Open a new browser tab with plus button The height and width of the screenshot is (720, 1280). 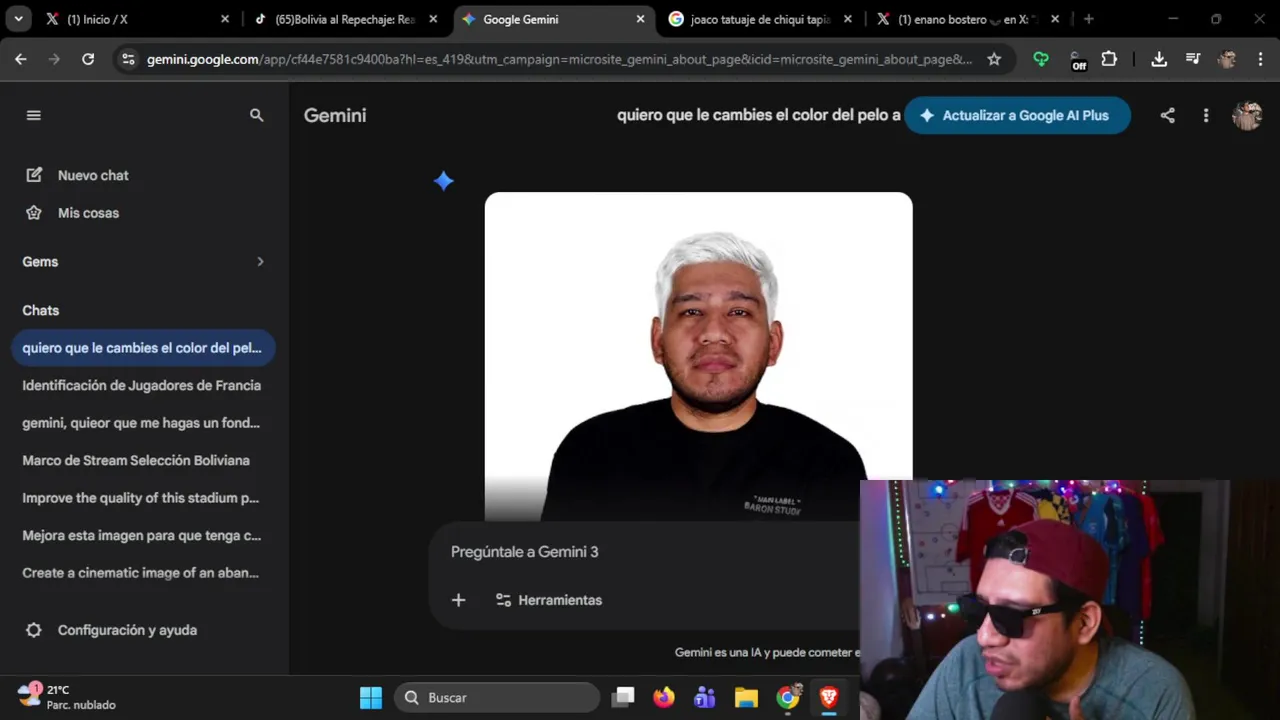[1088, 19]
